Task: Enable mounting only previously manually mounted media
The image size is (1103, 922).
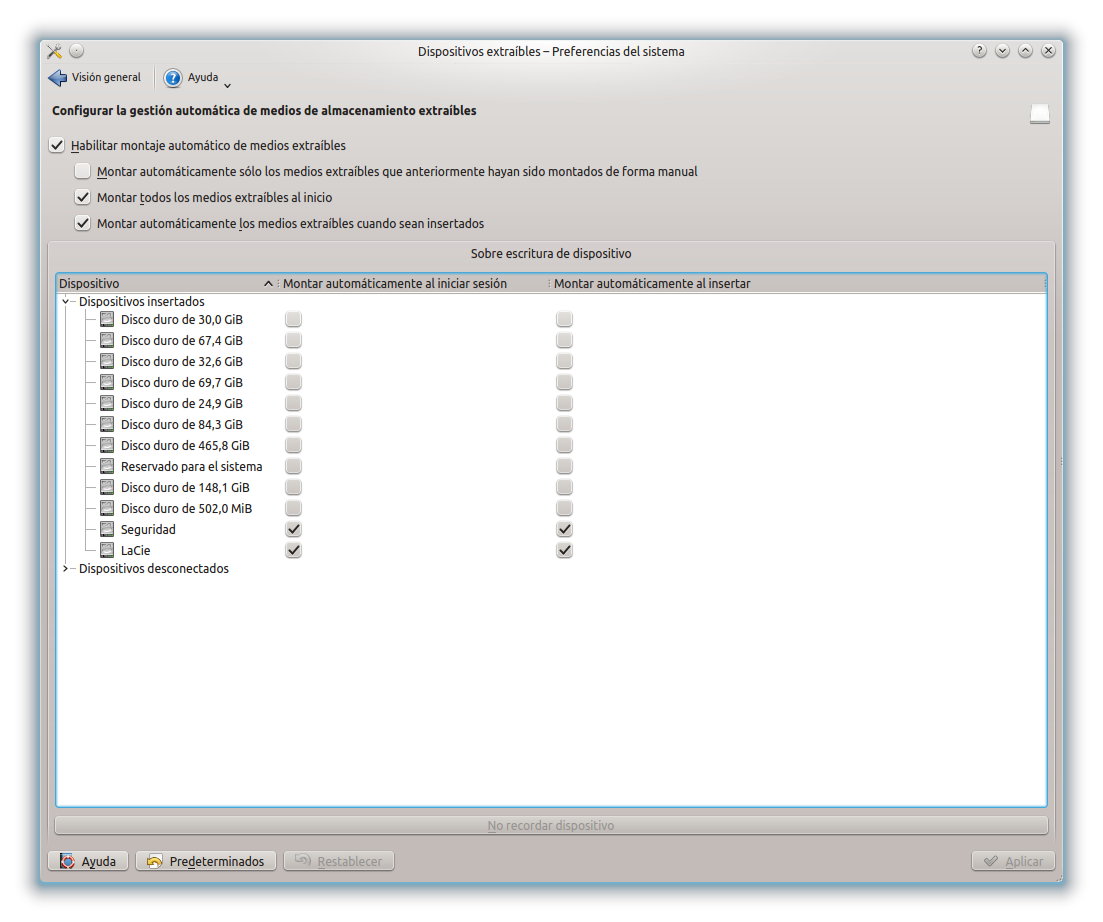Action: pos(83,172)
